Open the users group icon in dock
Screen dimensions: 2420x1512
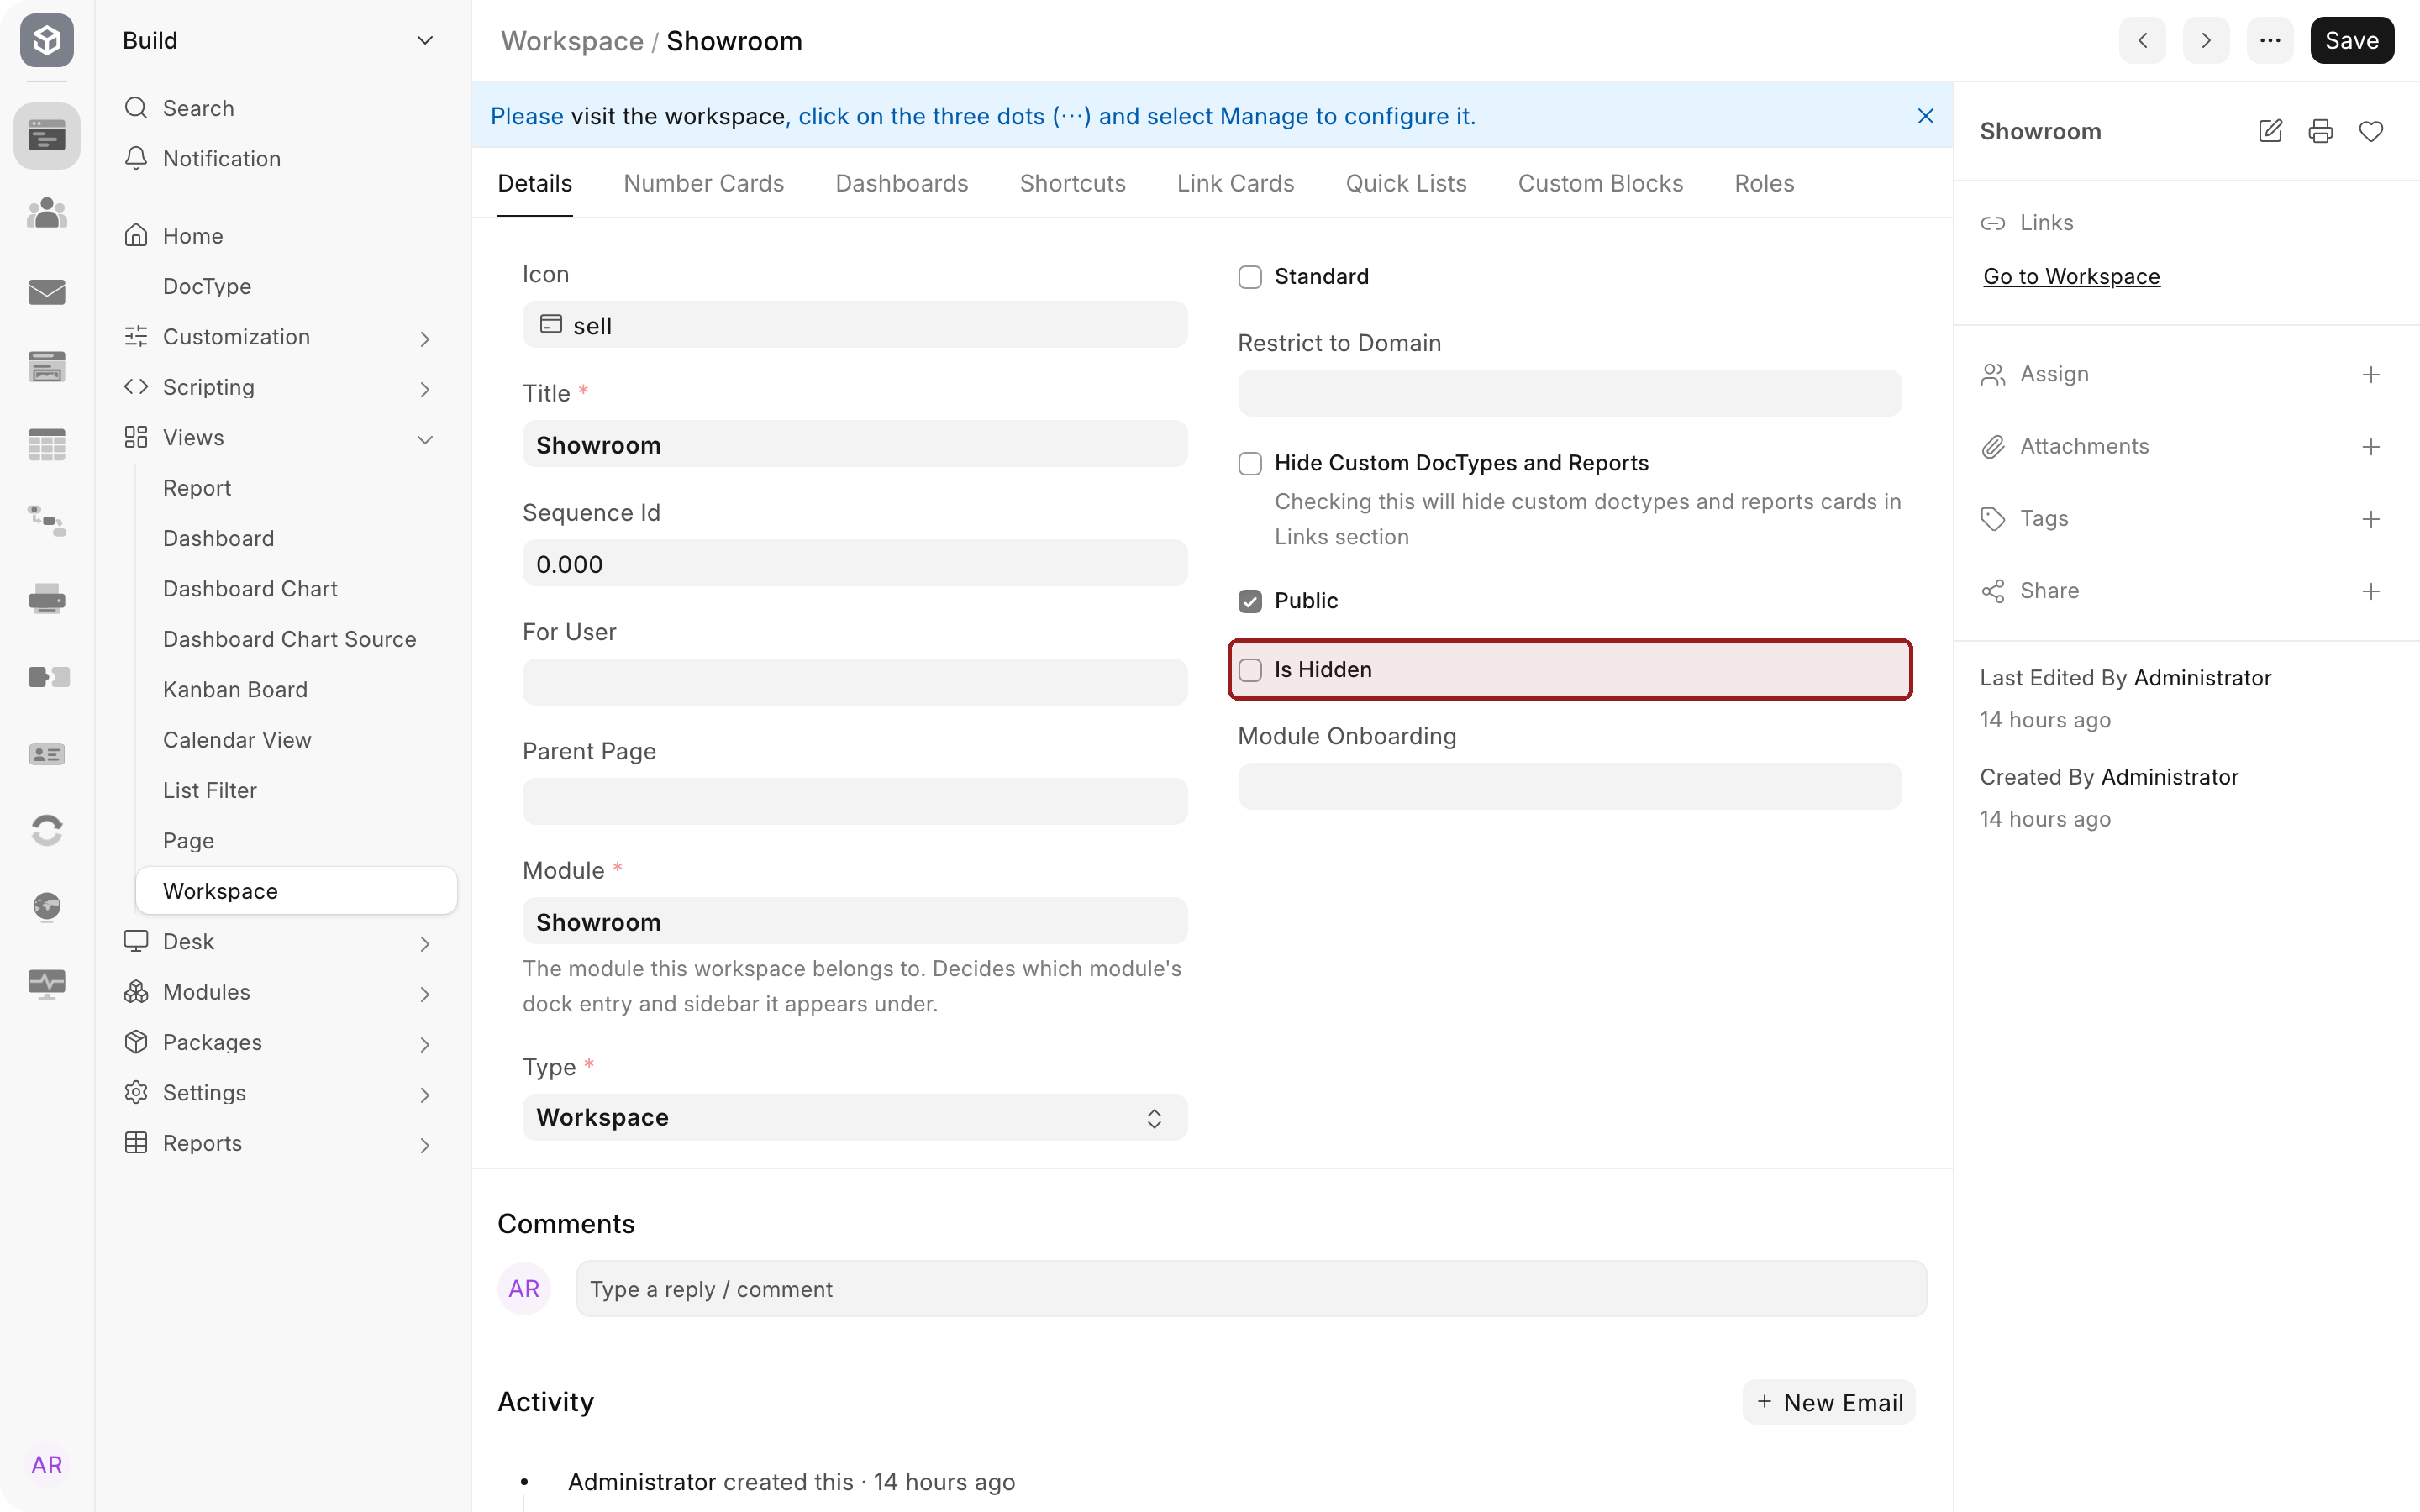click(x=47, y=213)
